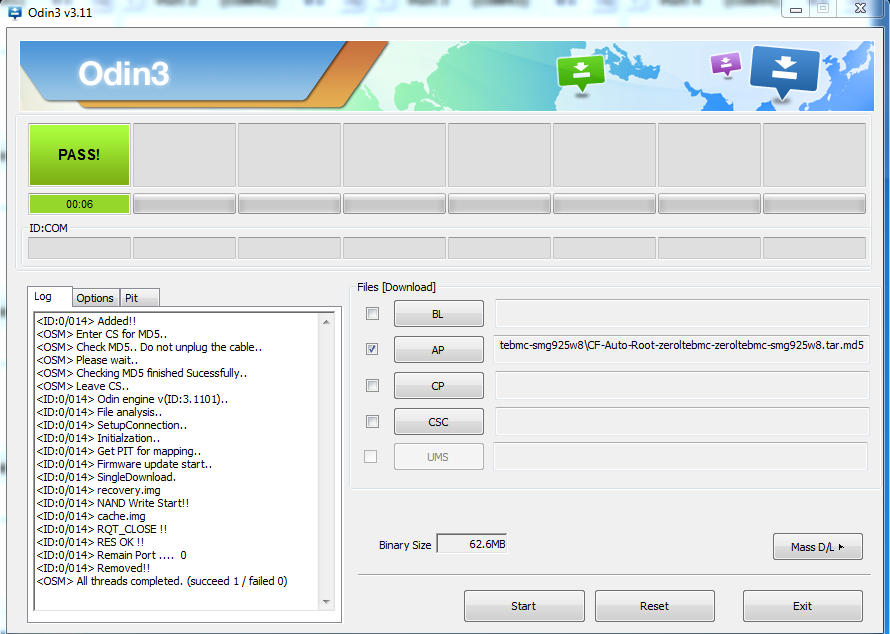Select the Log tab
This screenshot has height=634, width=890.
43,297
